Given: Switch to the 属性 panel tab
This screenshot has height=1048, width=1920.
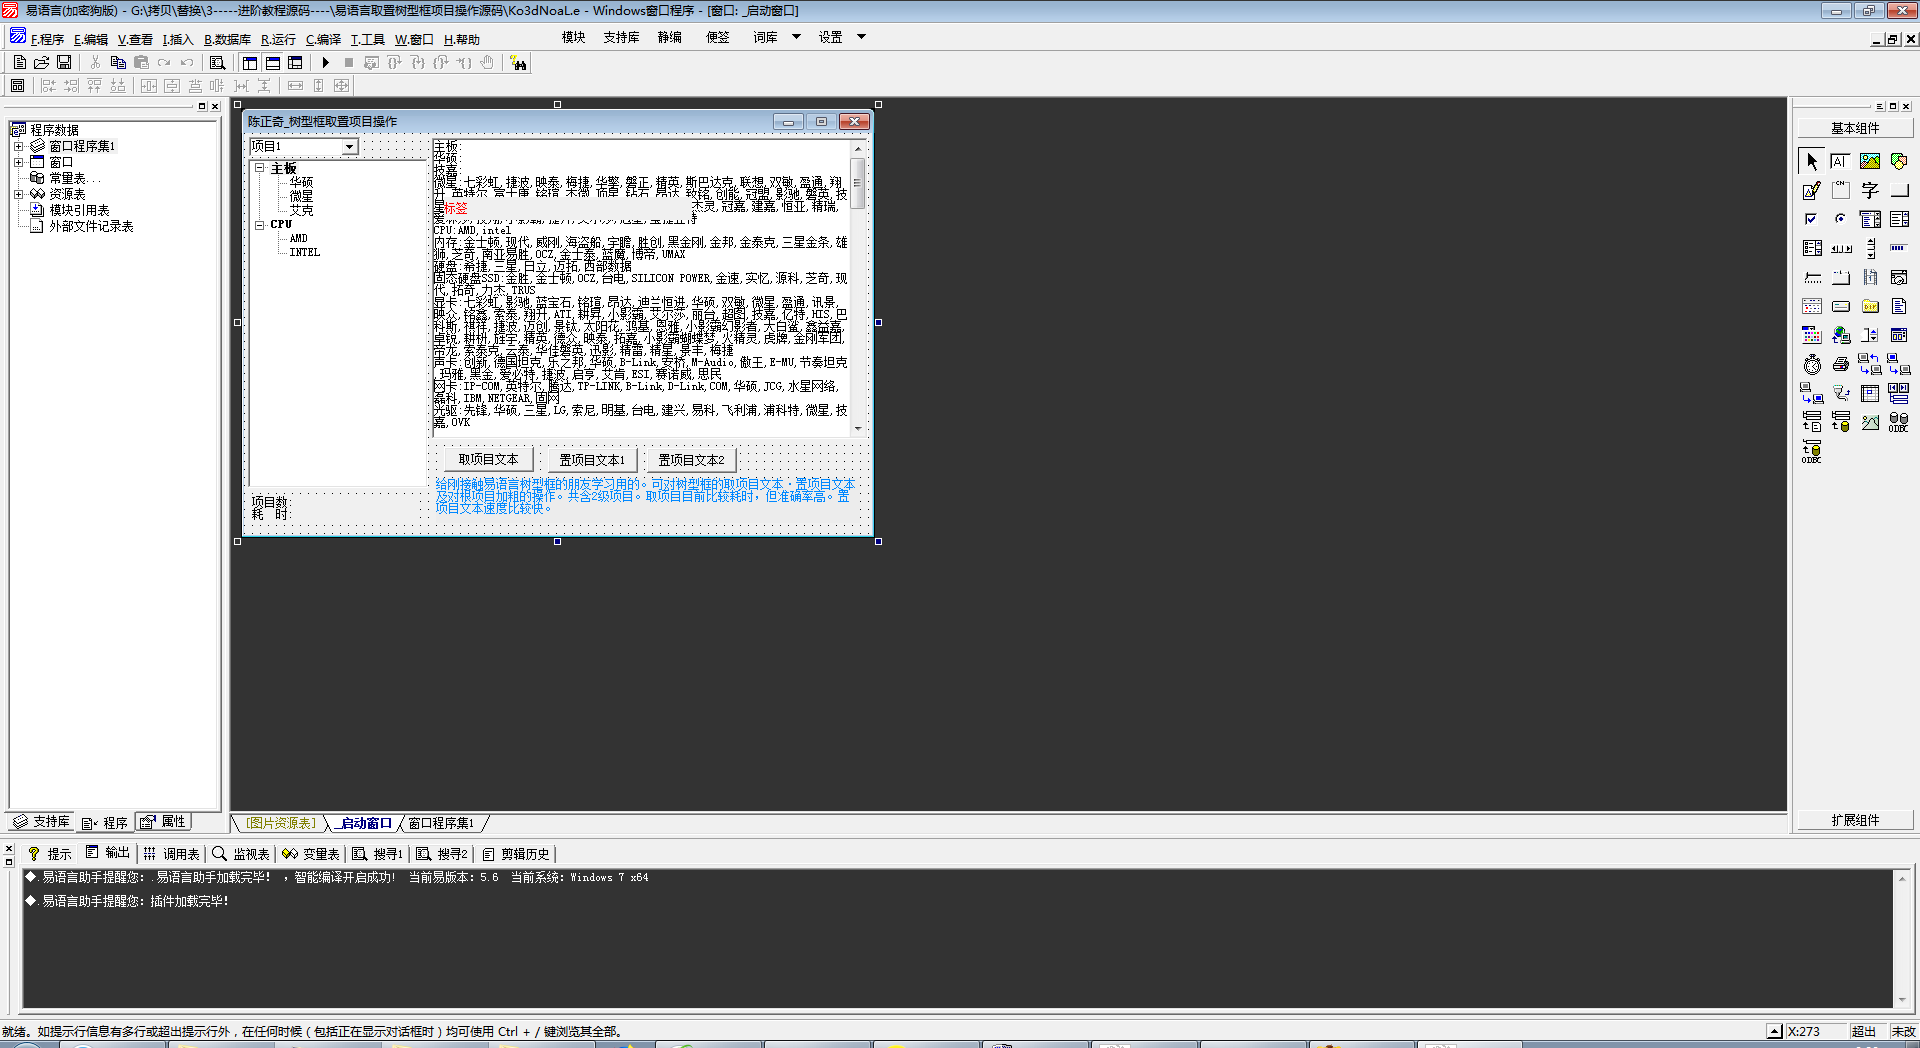Looking at the screenshot, I should [165, 822].
